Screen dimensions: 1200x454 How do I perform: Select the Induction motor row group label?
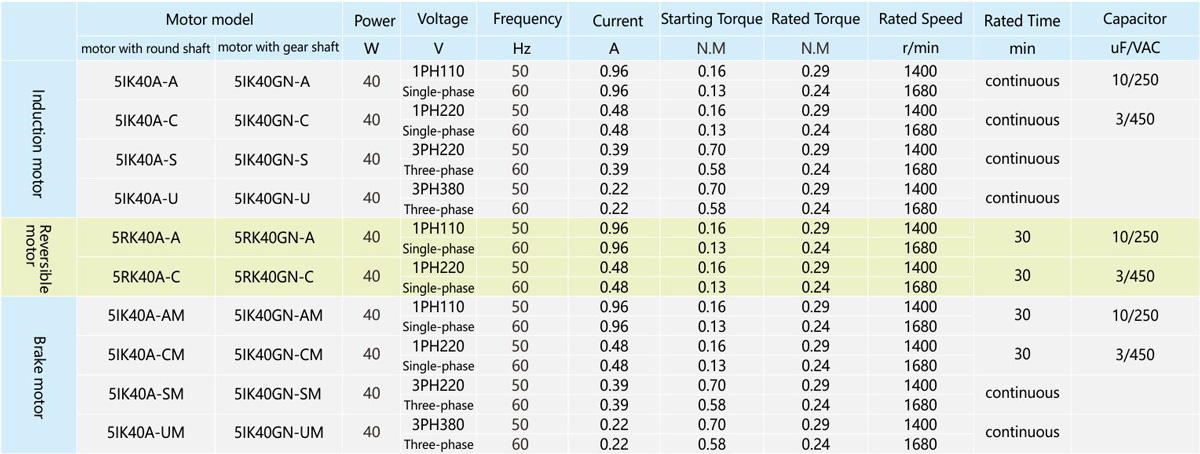click(39, 139)
